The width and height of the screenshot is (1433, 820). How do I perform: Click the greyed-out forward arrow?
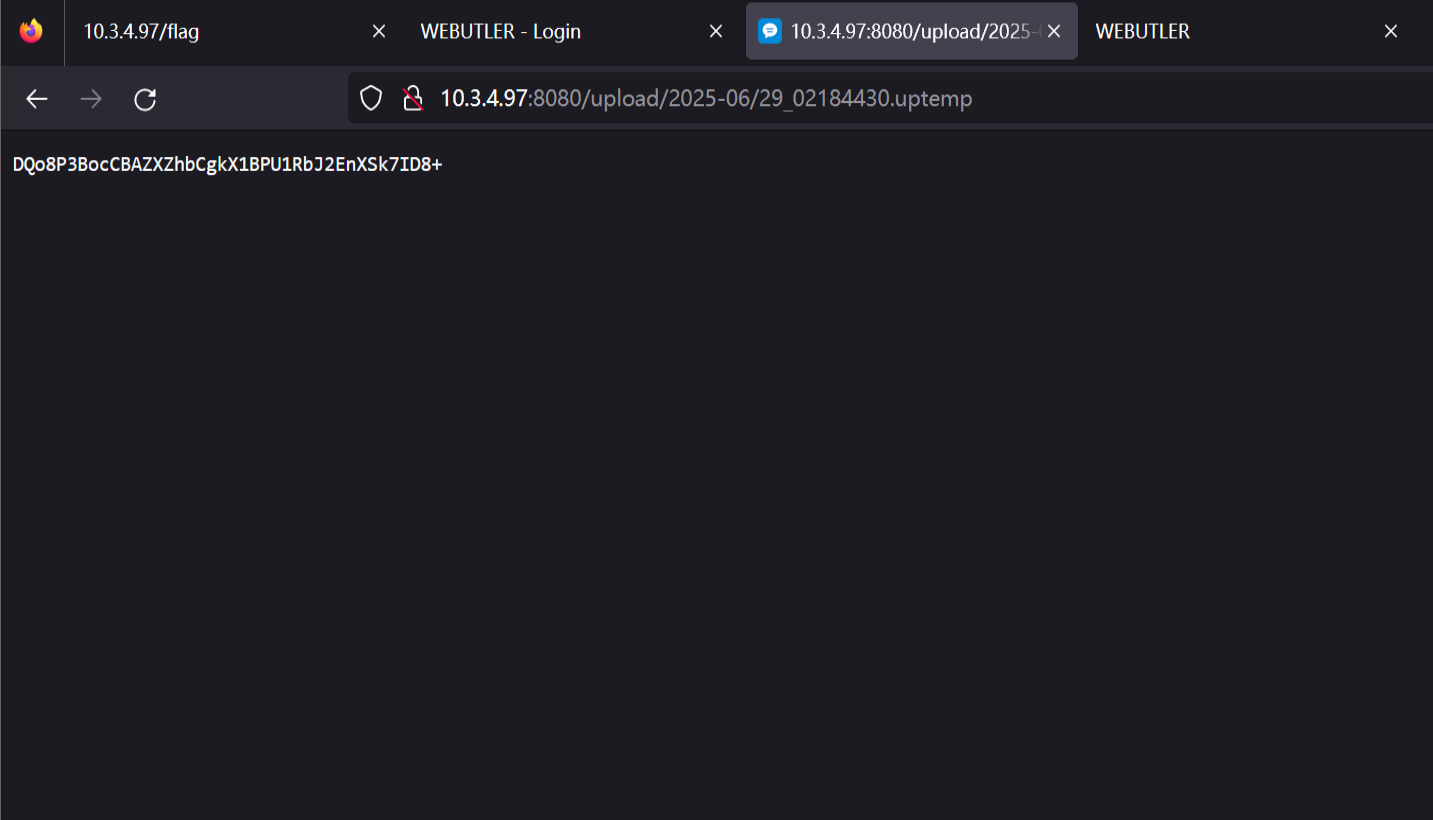pos(91,99)
